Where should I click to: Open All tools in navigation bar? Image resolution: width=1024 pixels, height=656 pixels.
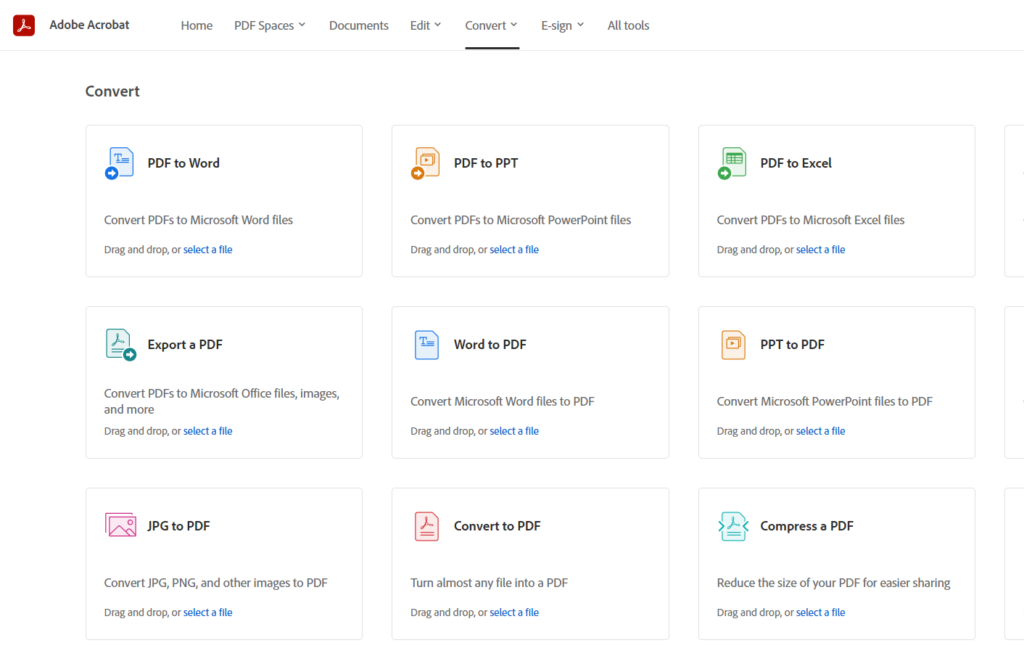click(x=628, y=25)
